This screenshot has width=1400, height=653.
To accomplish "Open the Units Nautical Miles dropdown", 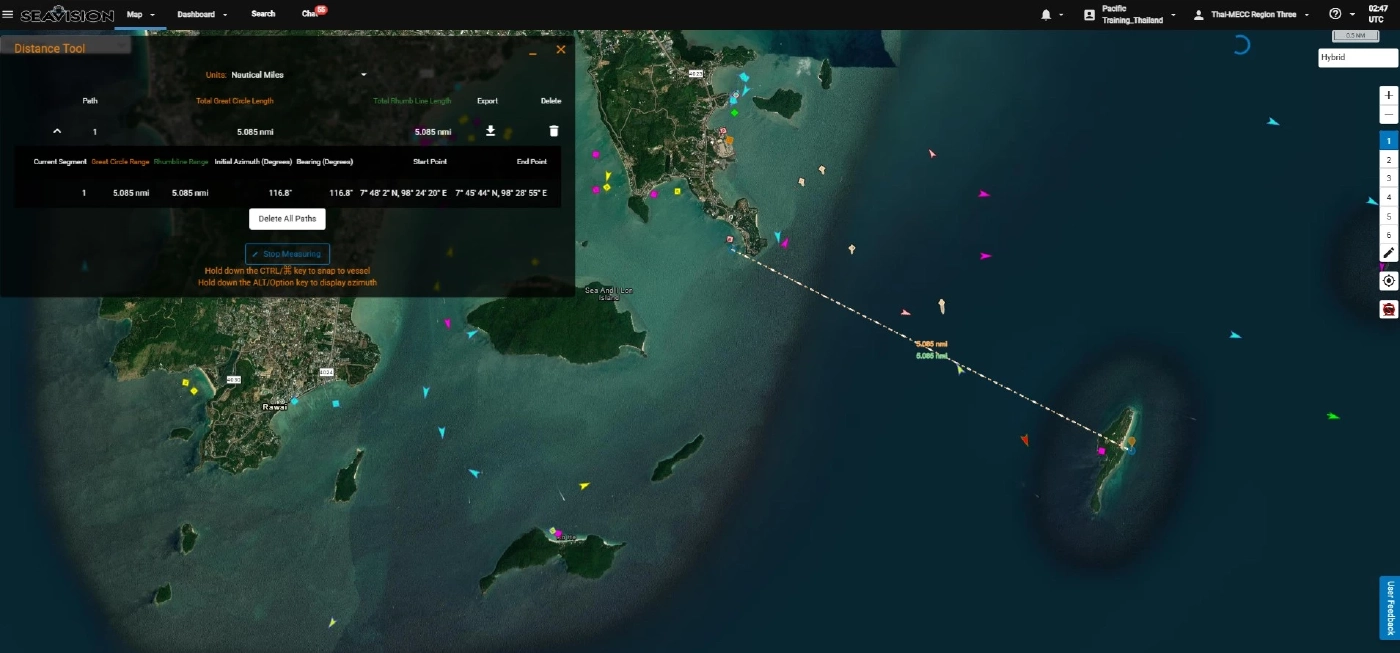I will (x=298, y=74).
